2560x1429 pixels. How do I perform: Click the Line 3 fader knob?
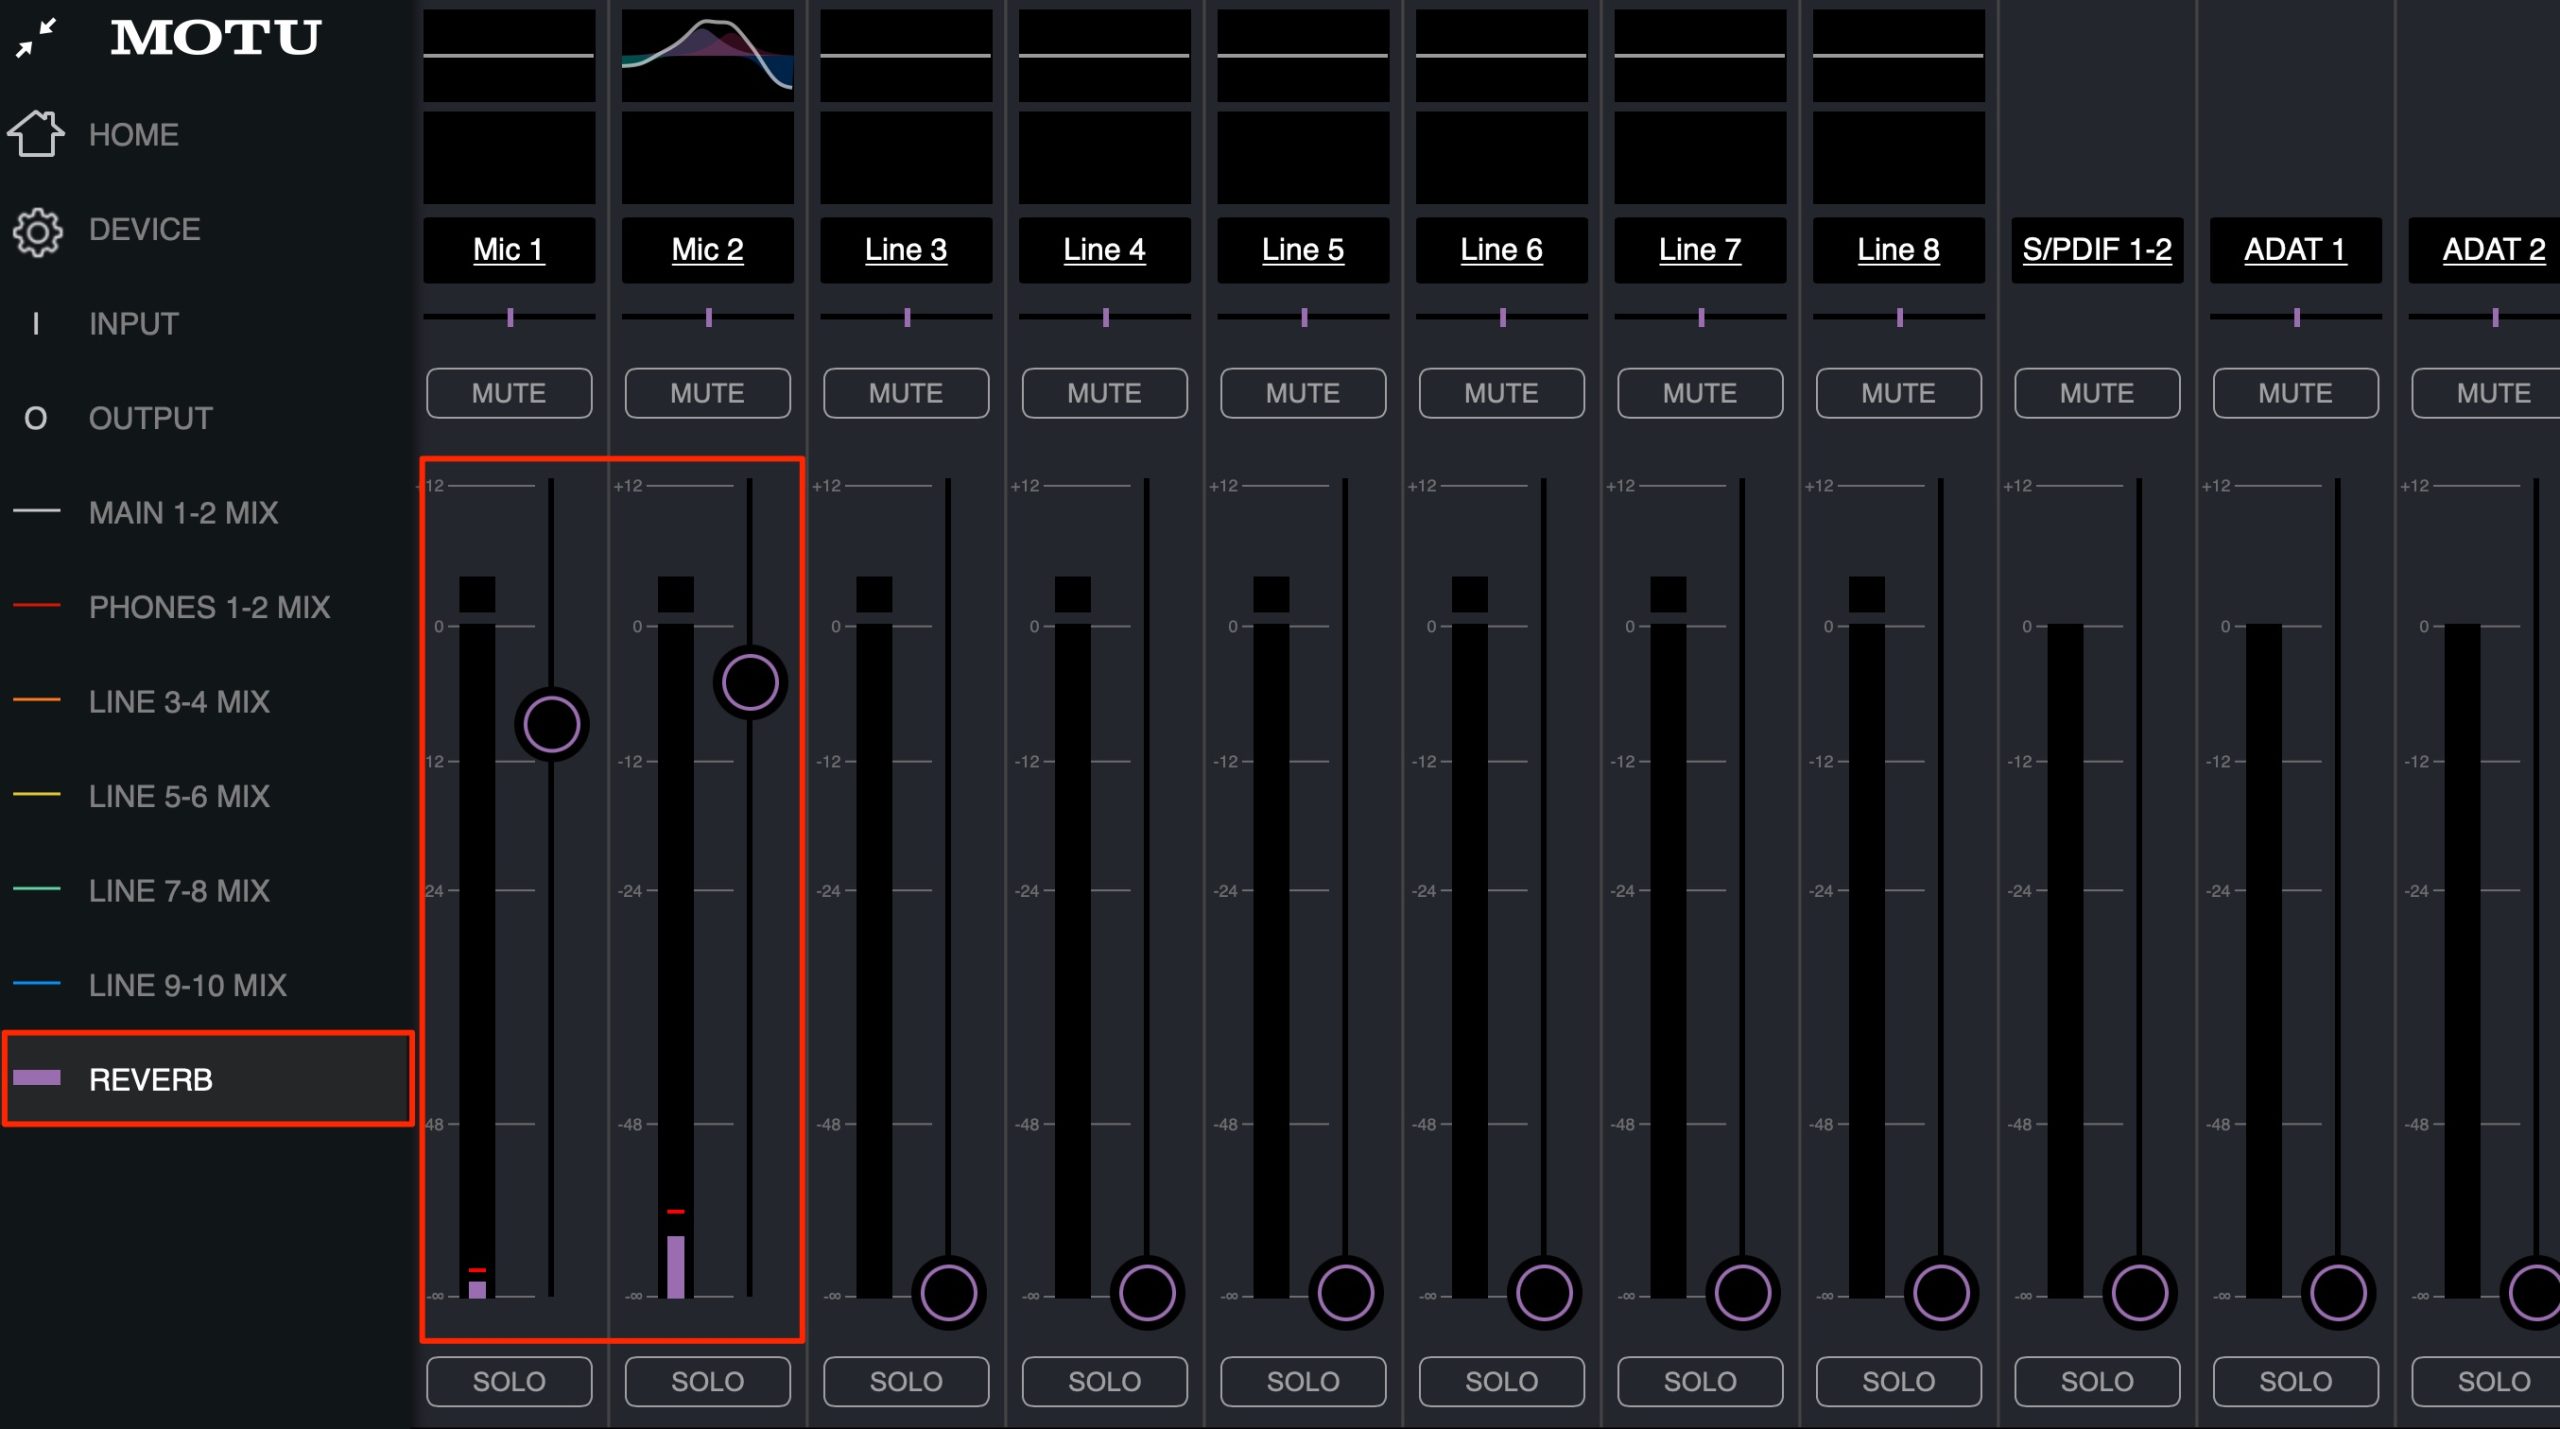click(948, 1292)
